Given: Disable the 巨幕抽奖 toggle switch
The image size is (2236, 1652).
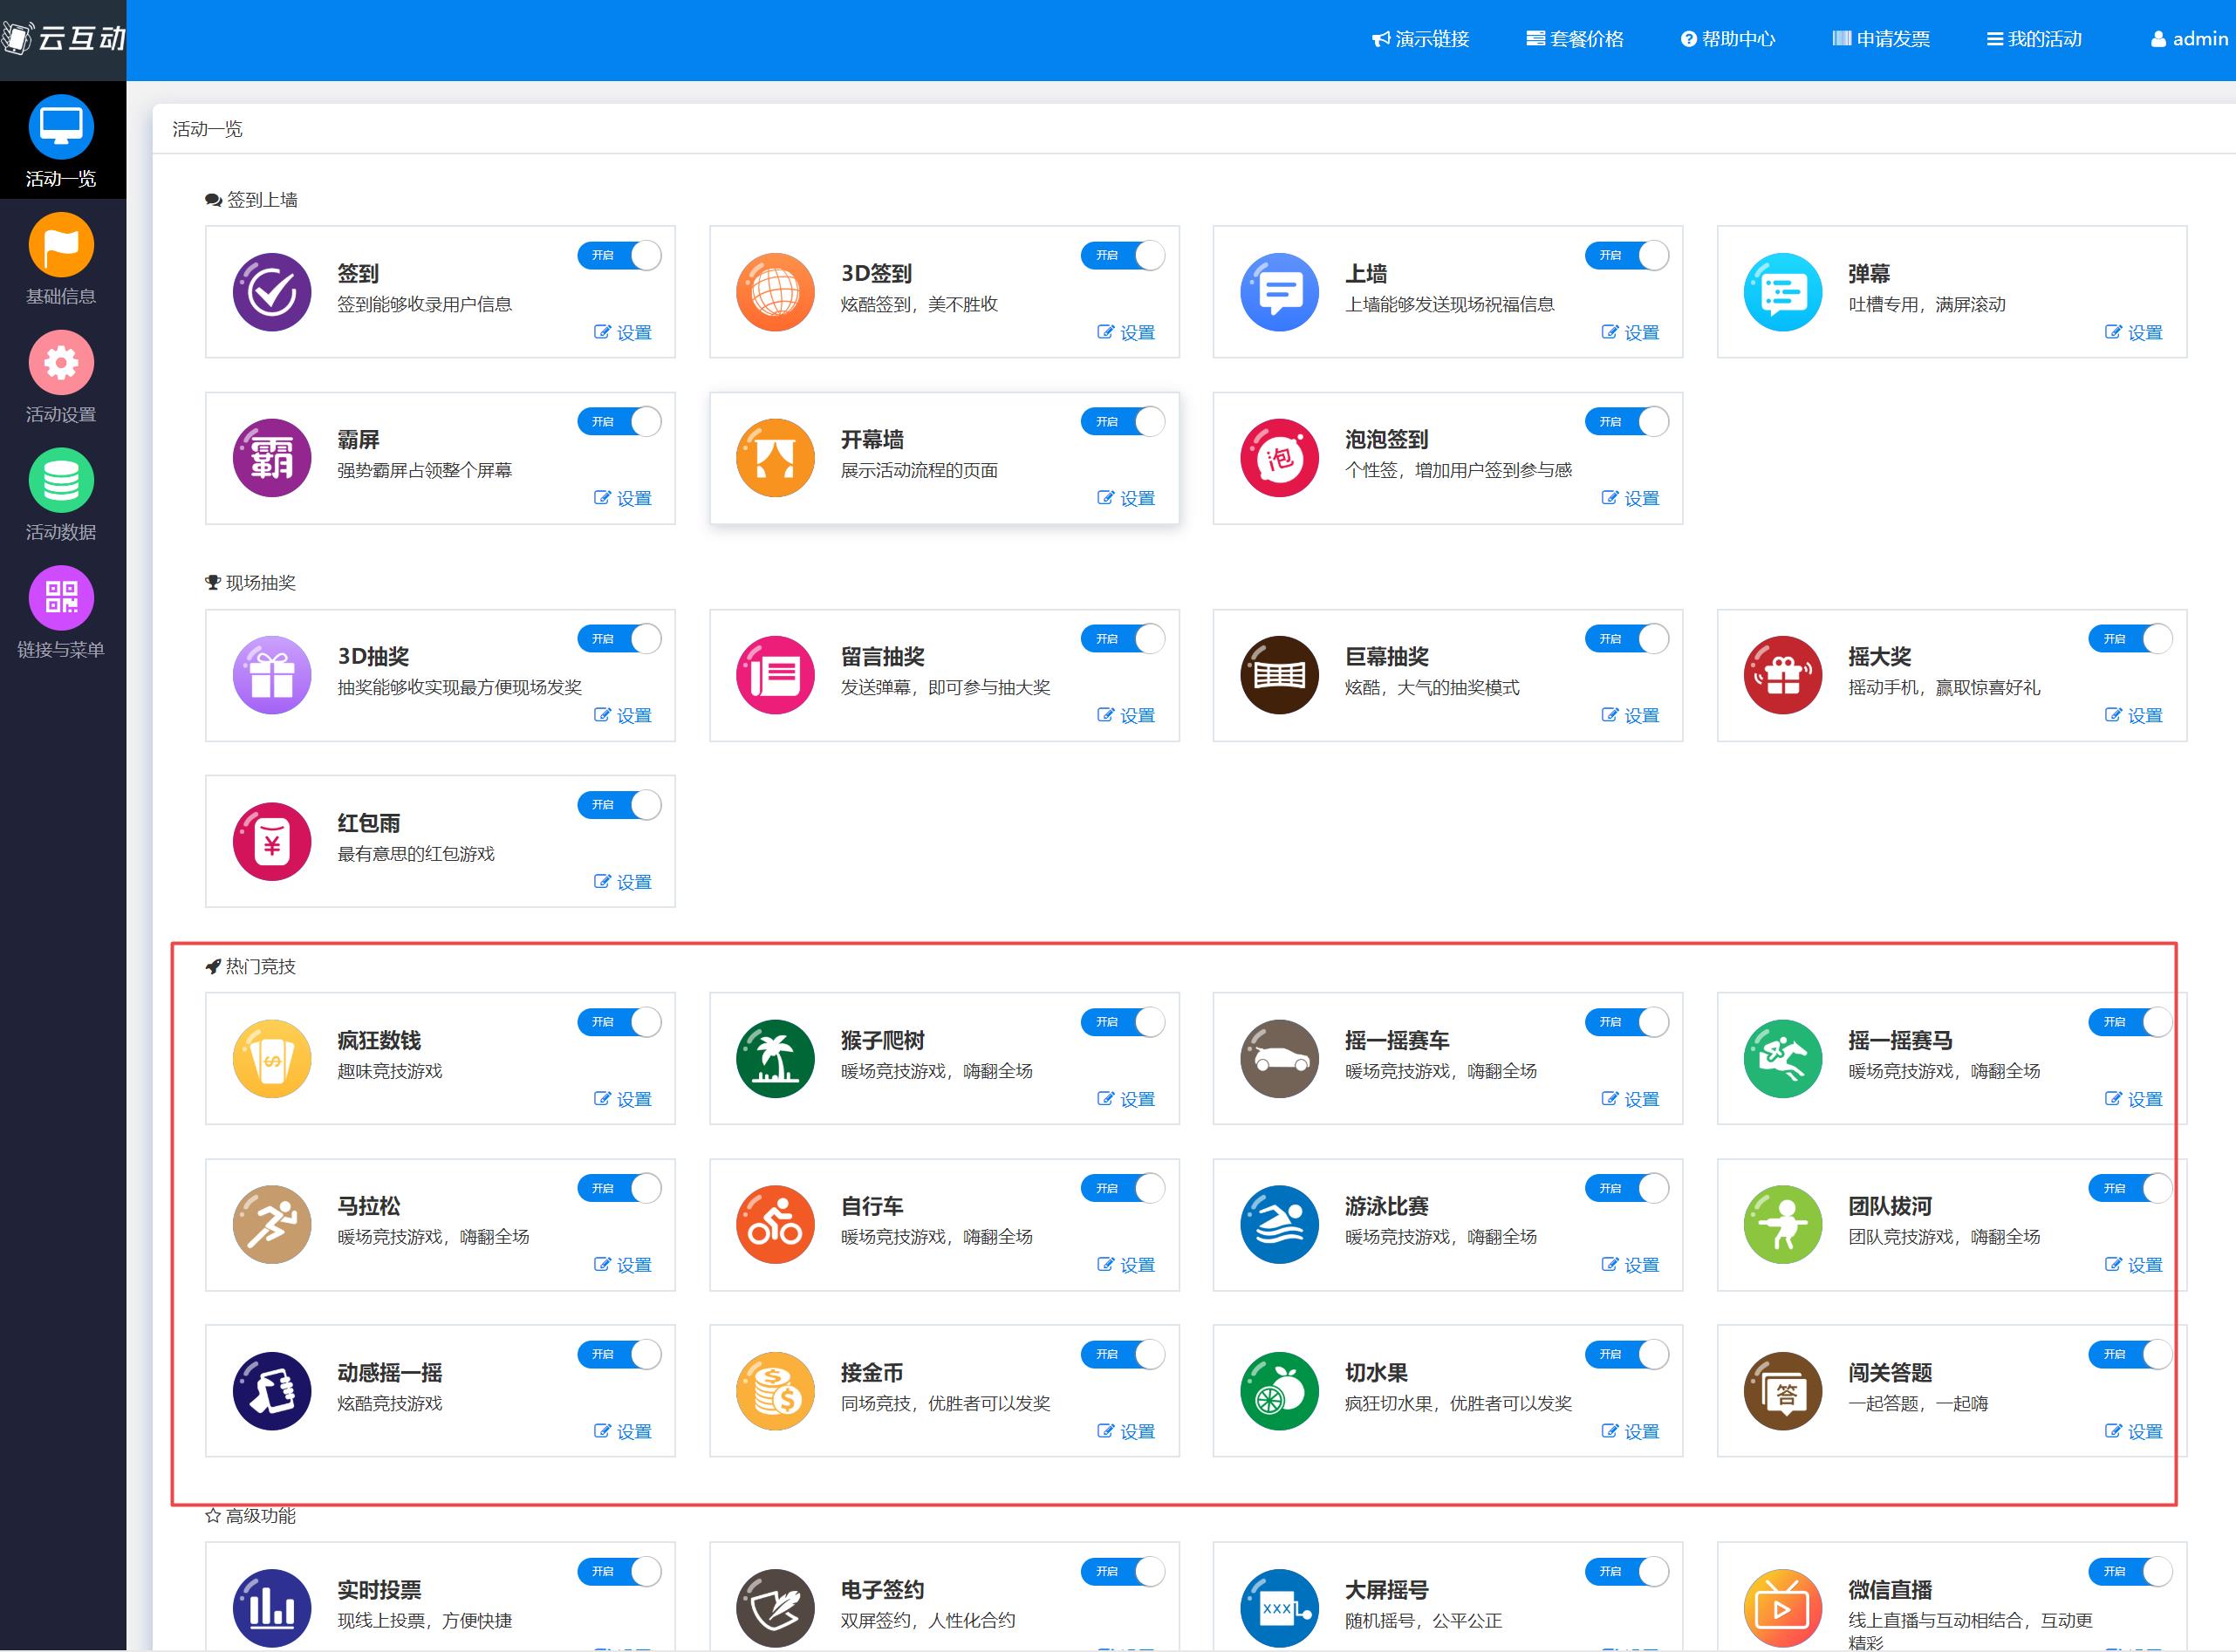Looking at the screenshot, I should [x=1626, y=639].
